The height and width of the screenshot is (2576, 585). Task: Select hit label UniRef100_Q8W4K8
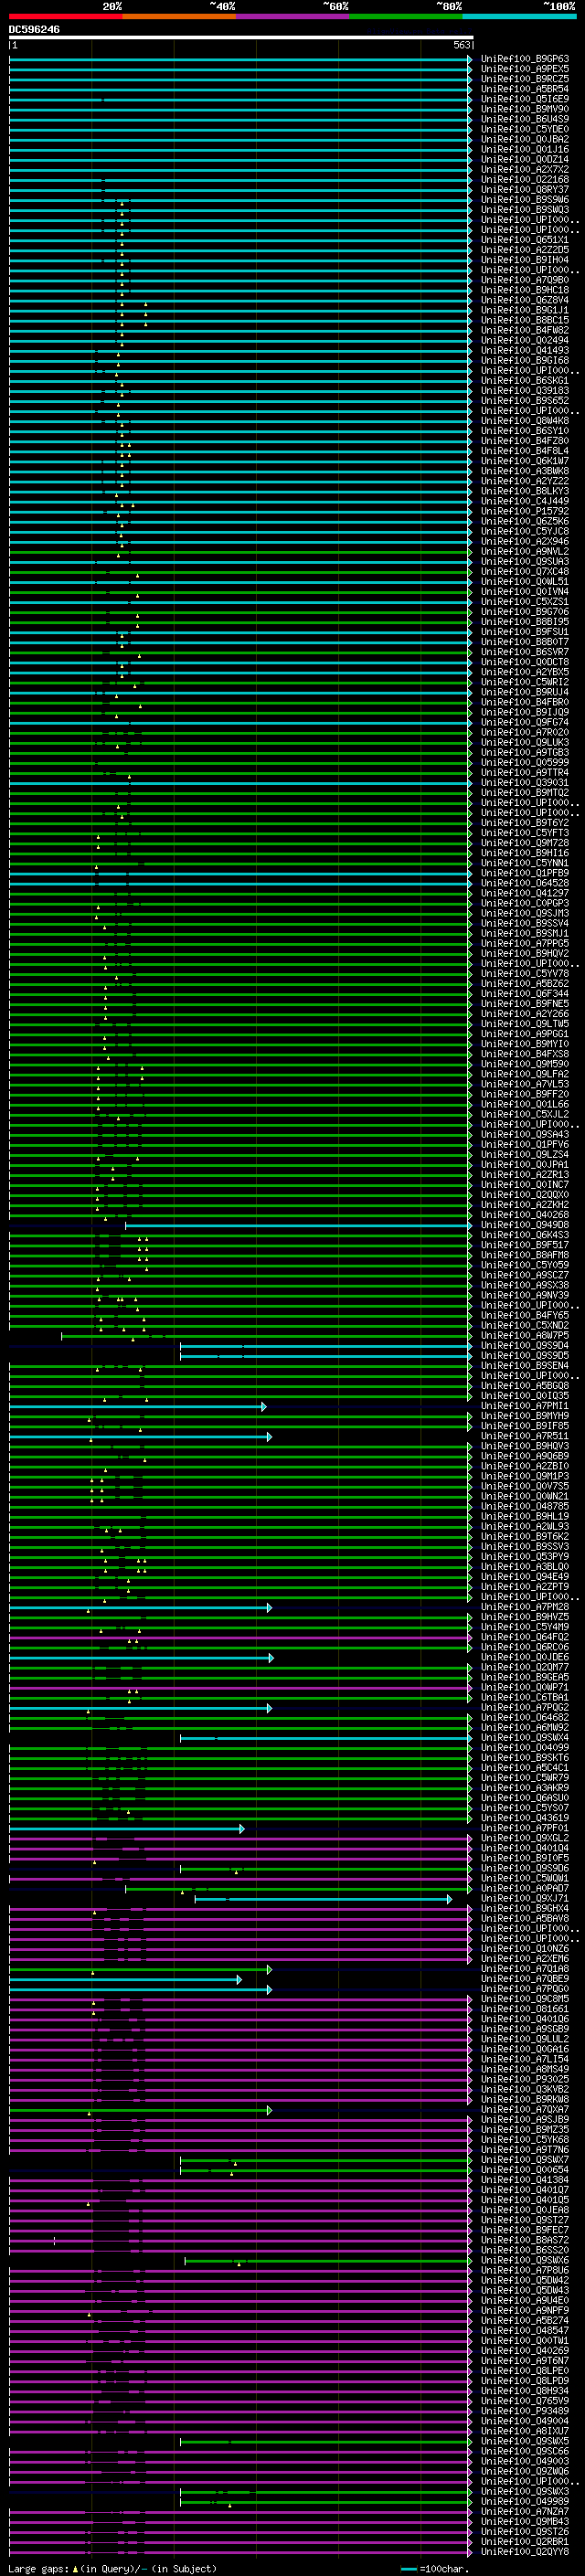525,421
